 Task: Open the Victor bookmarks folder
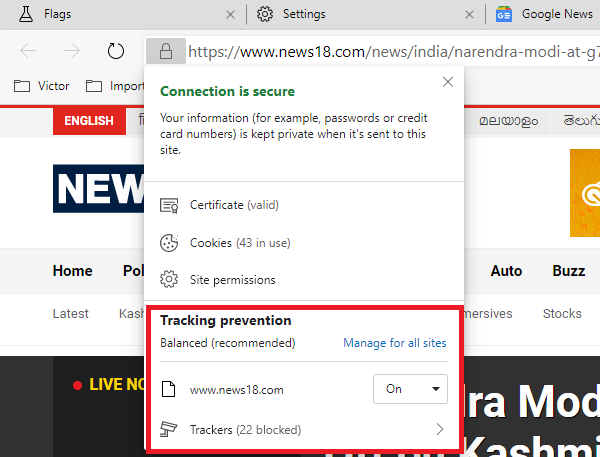point(41,86)
